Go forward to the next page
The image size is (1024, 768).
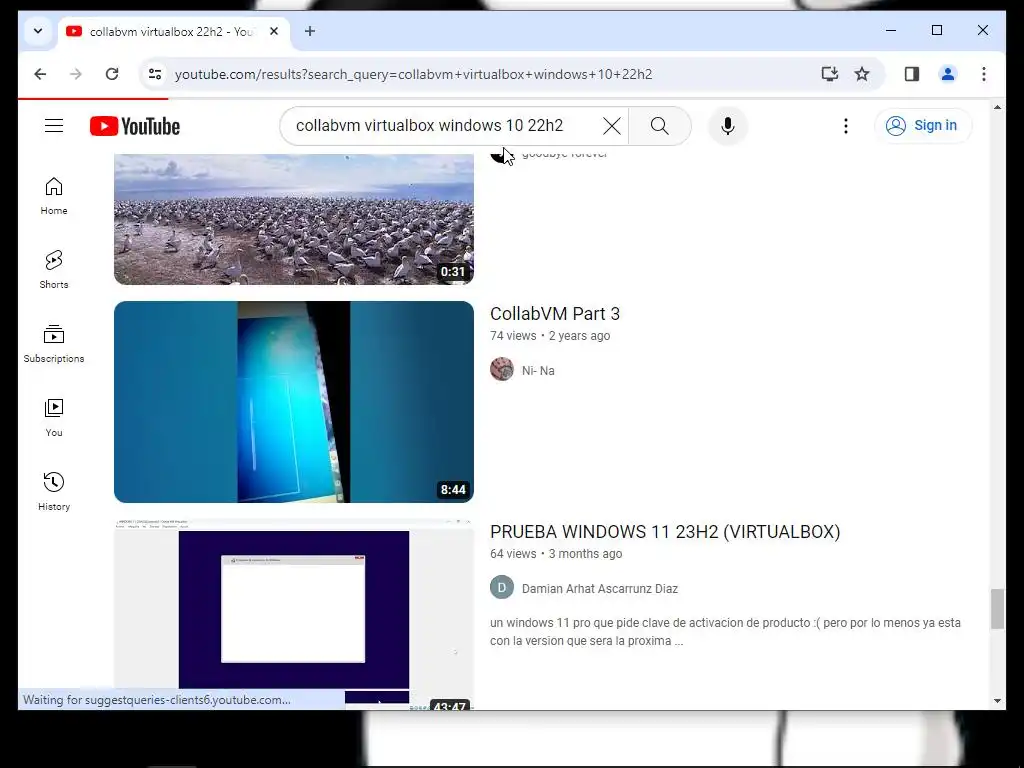coord(76,74)
